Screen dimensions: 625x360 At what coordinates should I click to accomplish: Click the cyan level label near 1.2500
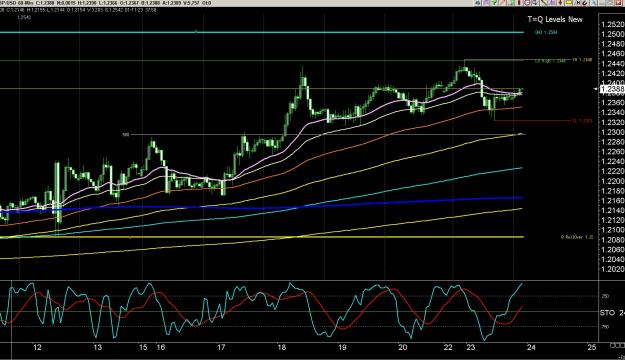(546, 32)
